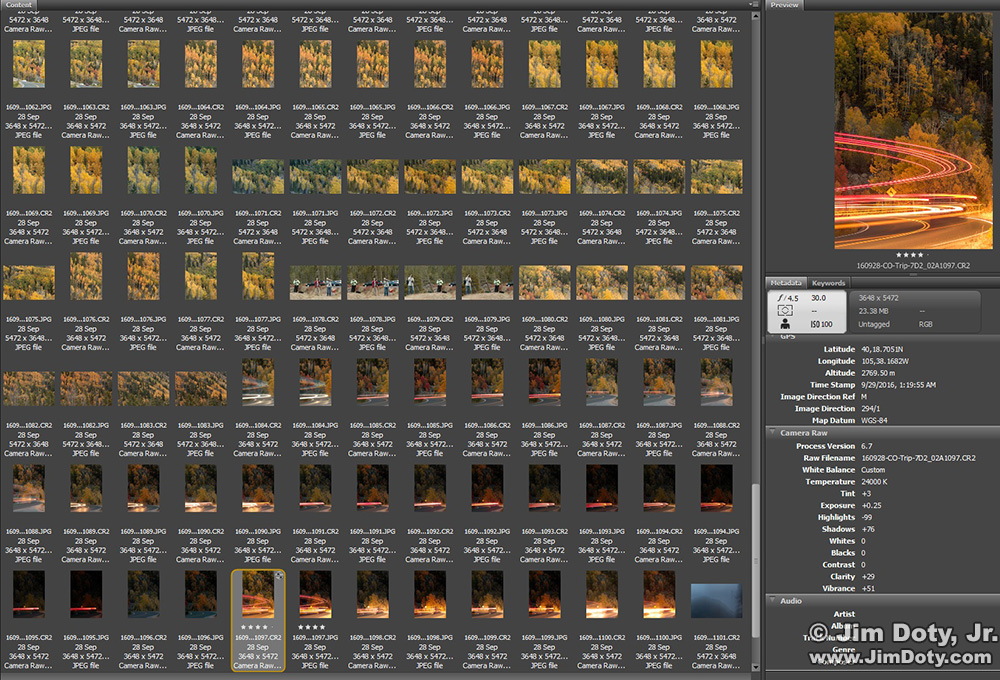Click the Exposure value +0.25
Viewport: 1000px width, 680px height.
871,506
